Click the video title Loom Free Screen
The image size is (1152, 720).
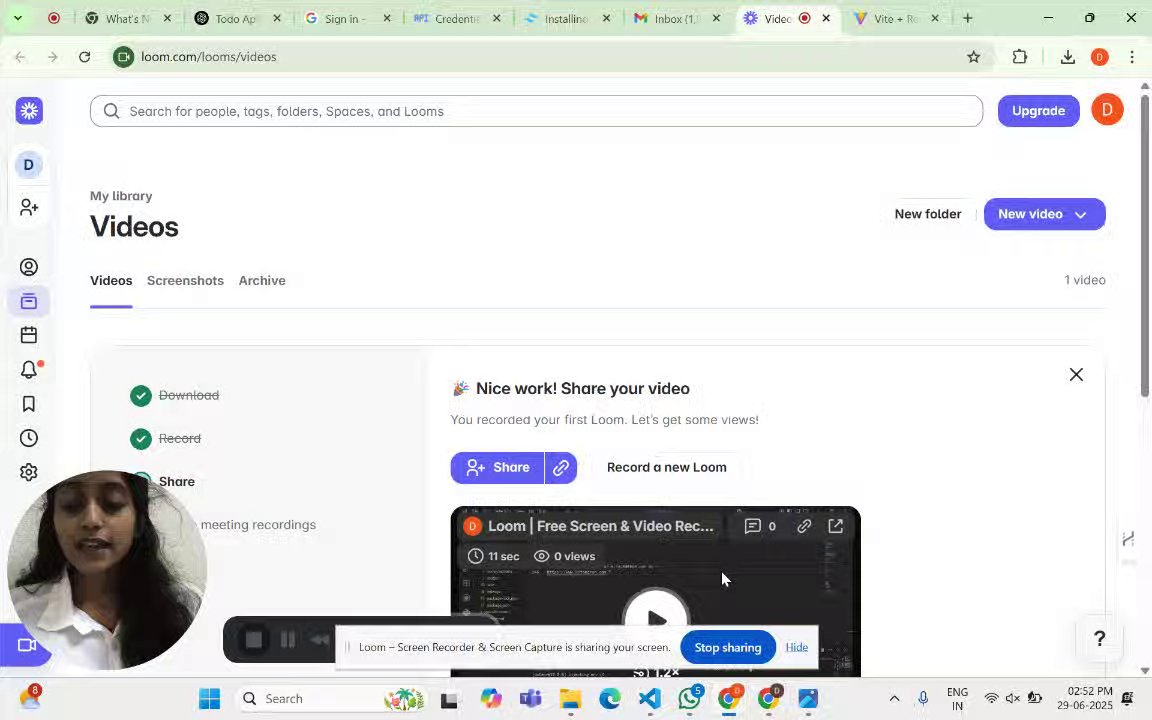point(600,526)
